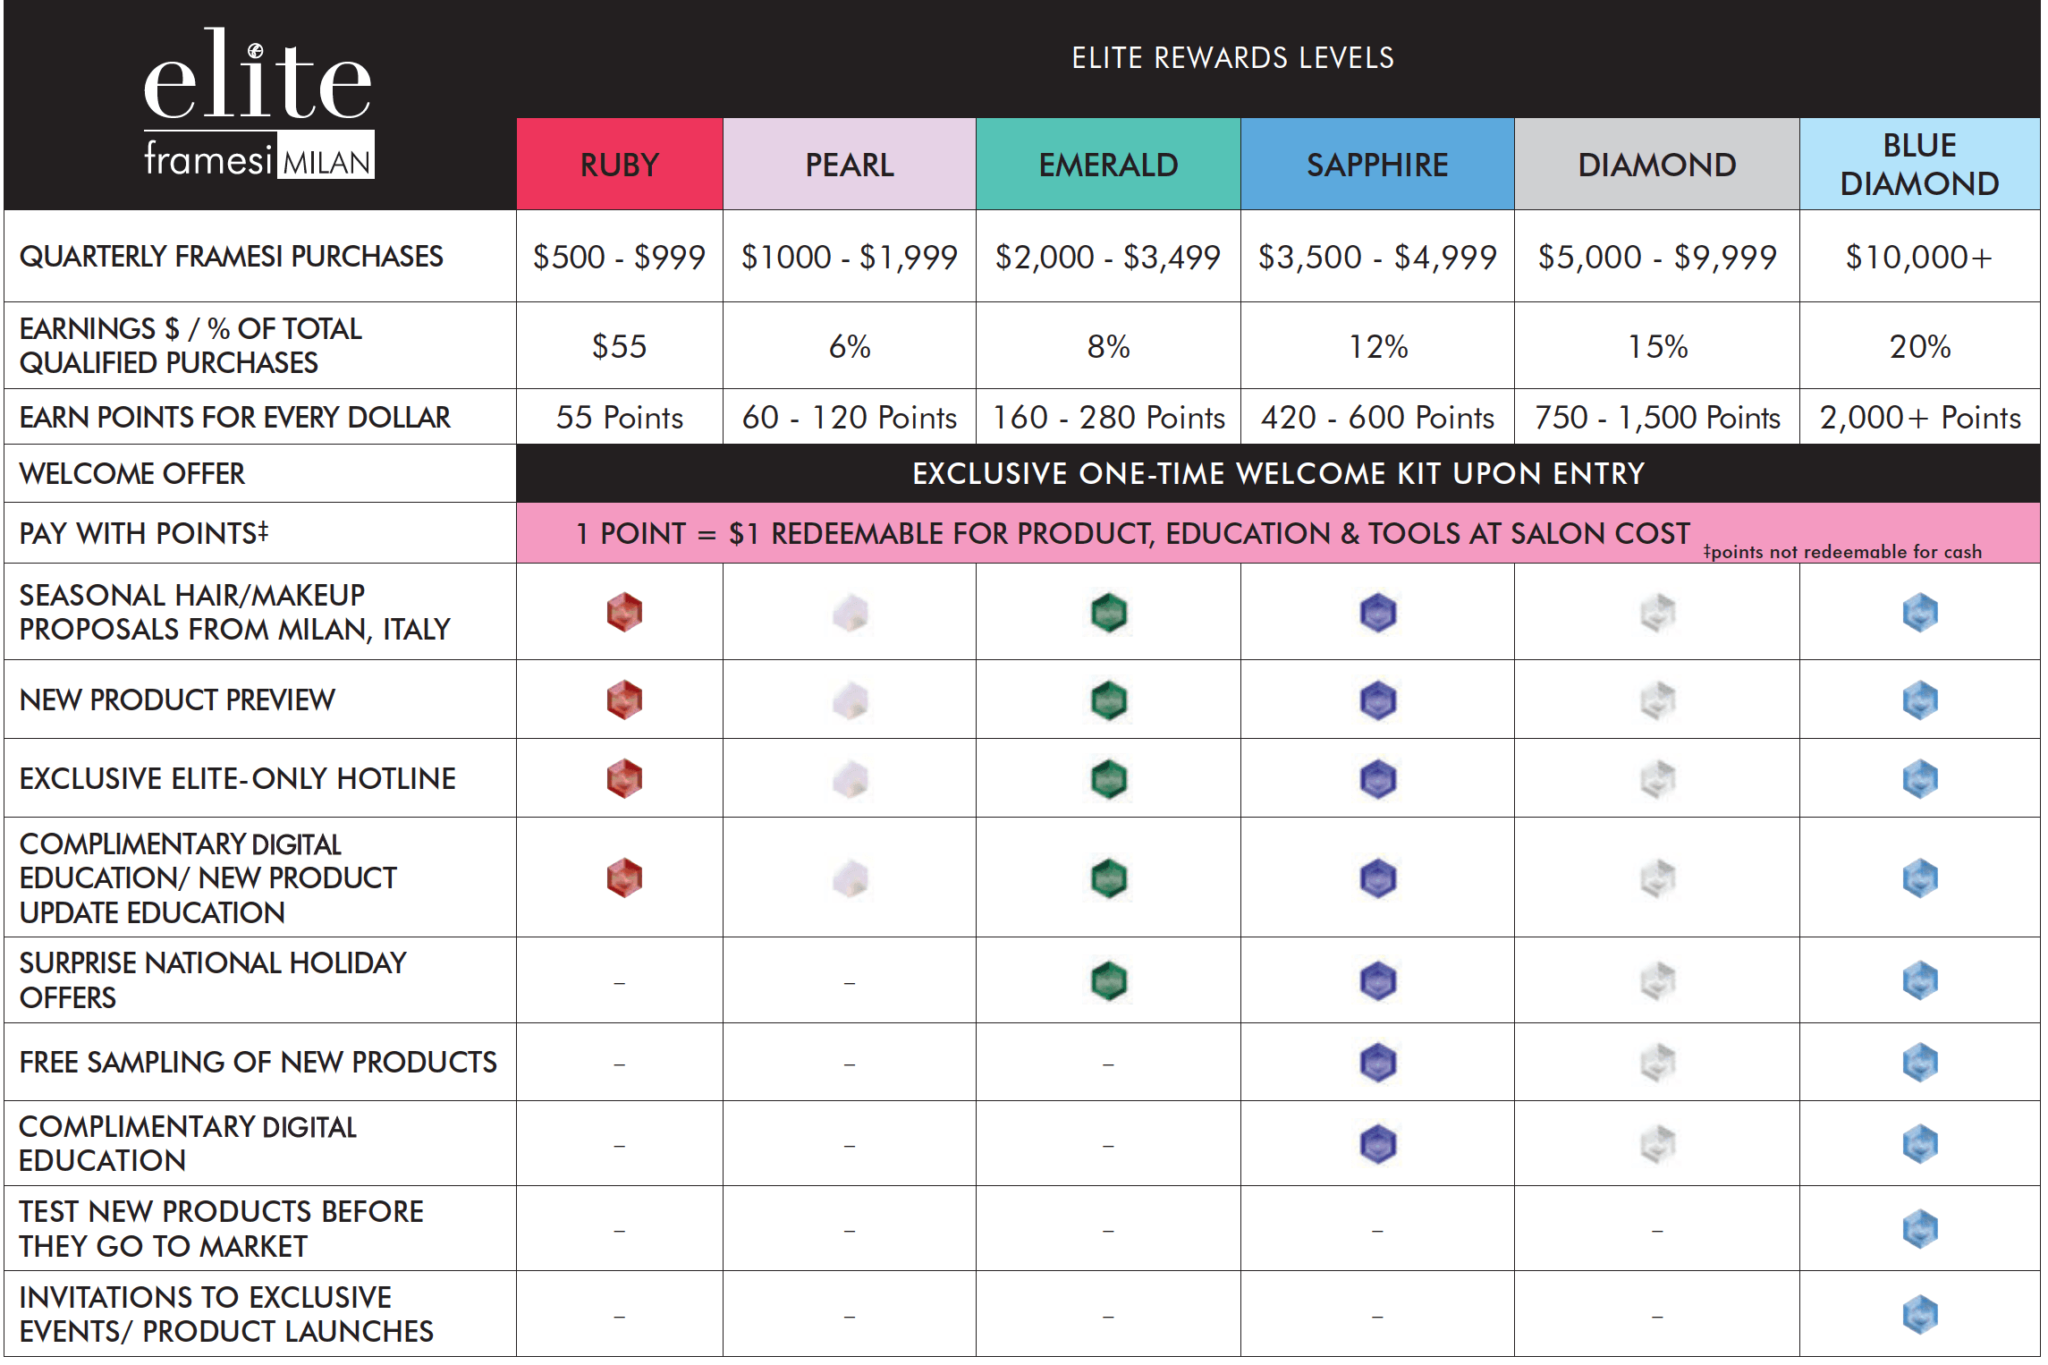Click the 60 - 120 Points Pearl cell

click(849, 418)
